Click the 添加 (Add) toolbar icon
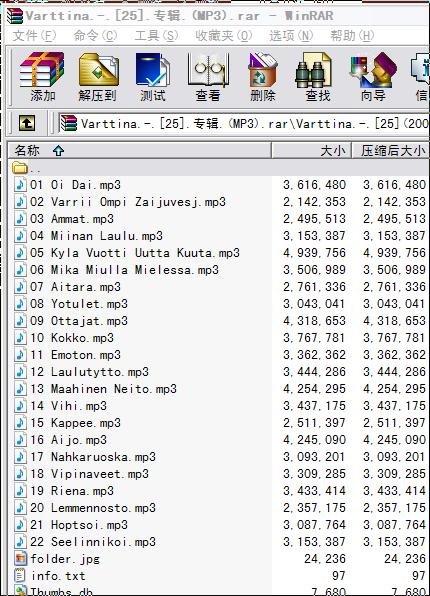Screen dimensions: 430x596 click(42, 70)
